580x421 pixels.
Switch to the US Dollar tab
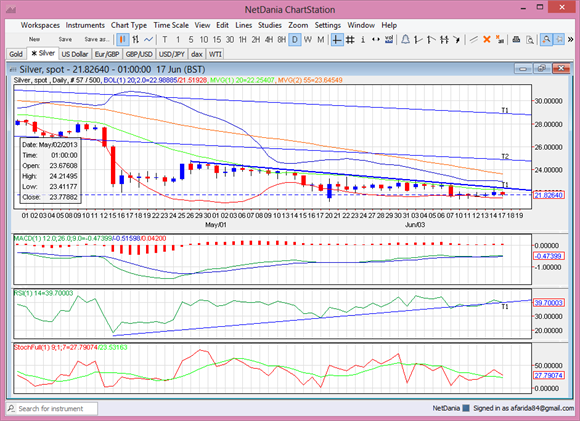pyautogui.click(x=75, y=54)
